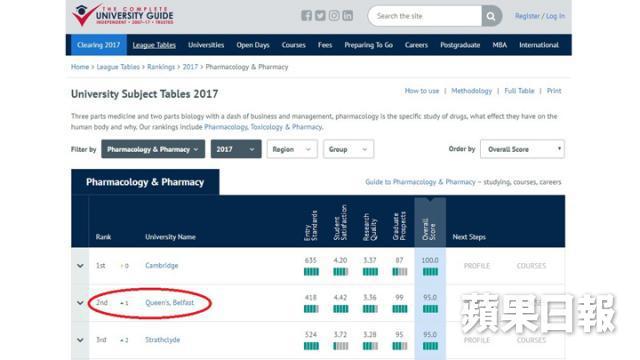Open the Group filter dropdown
This screenshot has width=640, height=360.
tap(348, 149)
